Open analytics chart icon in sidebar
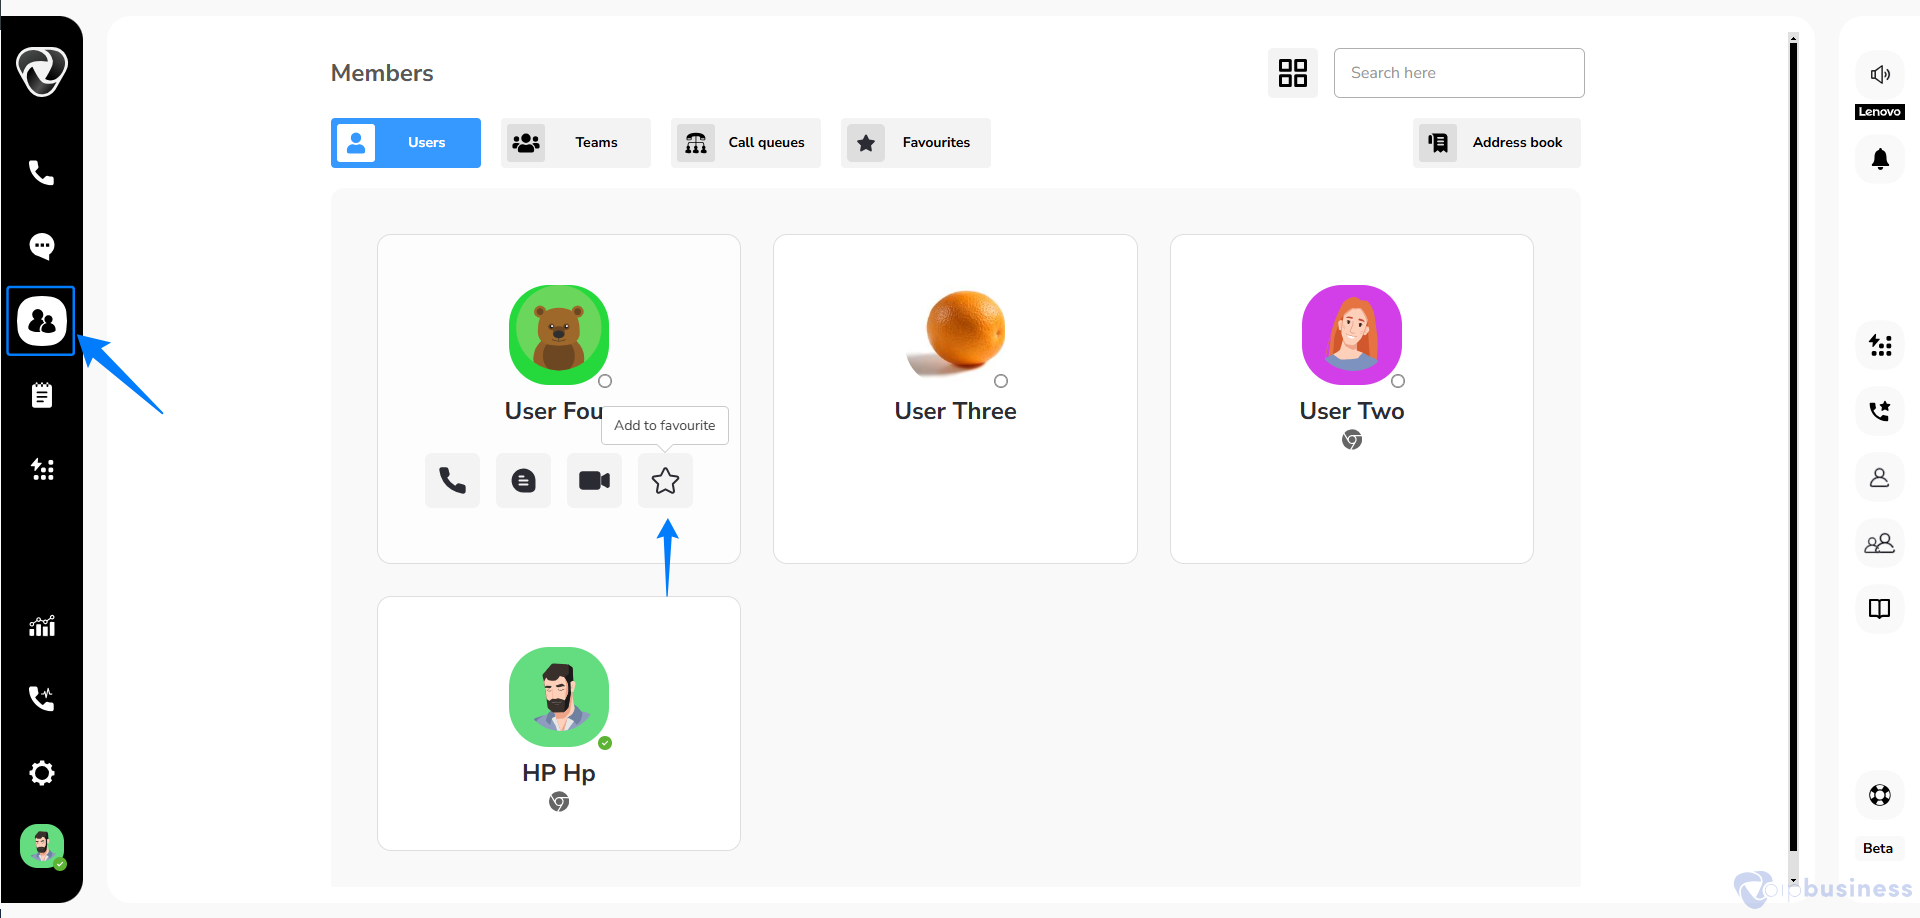This screenshot has width=1920, height=918. tap(41, 626)
